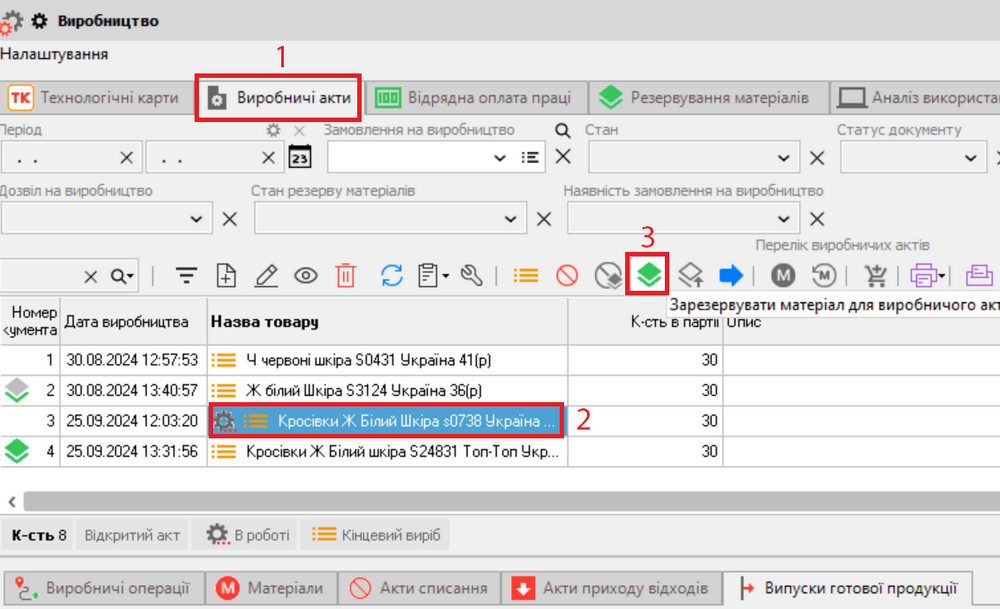This screenshot has width=1000, height=609.
Task: Open the 'Дозвіл на виробництво' dropdown
Action: click(x=195, y=219)
